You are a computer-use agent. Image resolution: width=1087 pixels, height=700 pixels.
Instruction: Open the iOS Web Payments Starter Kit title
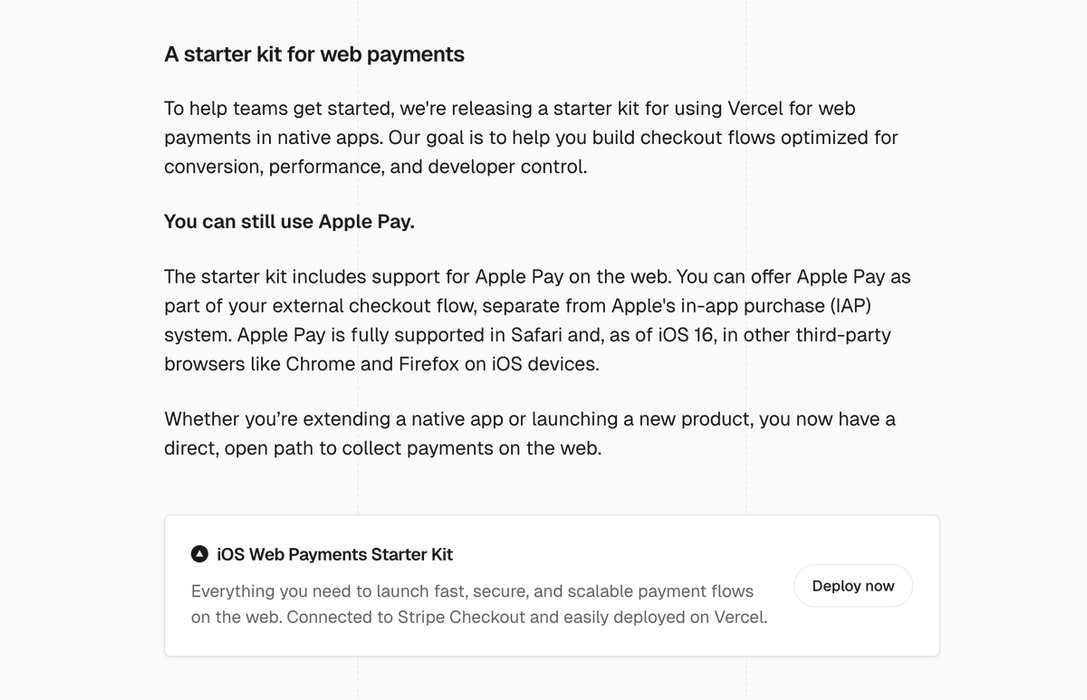(334, 554)
